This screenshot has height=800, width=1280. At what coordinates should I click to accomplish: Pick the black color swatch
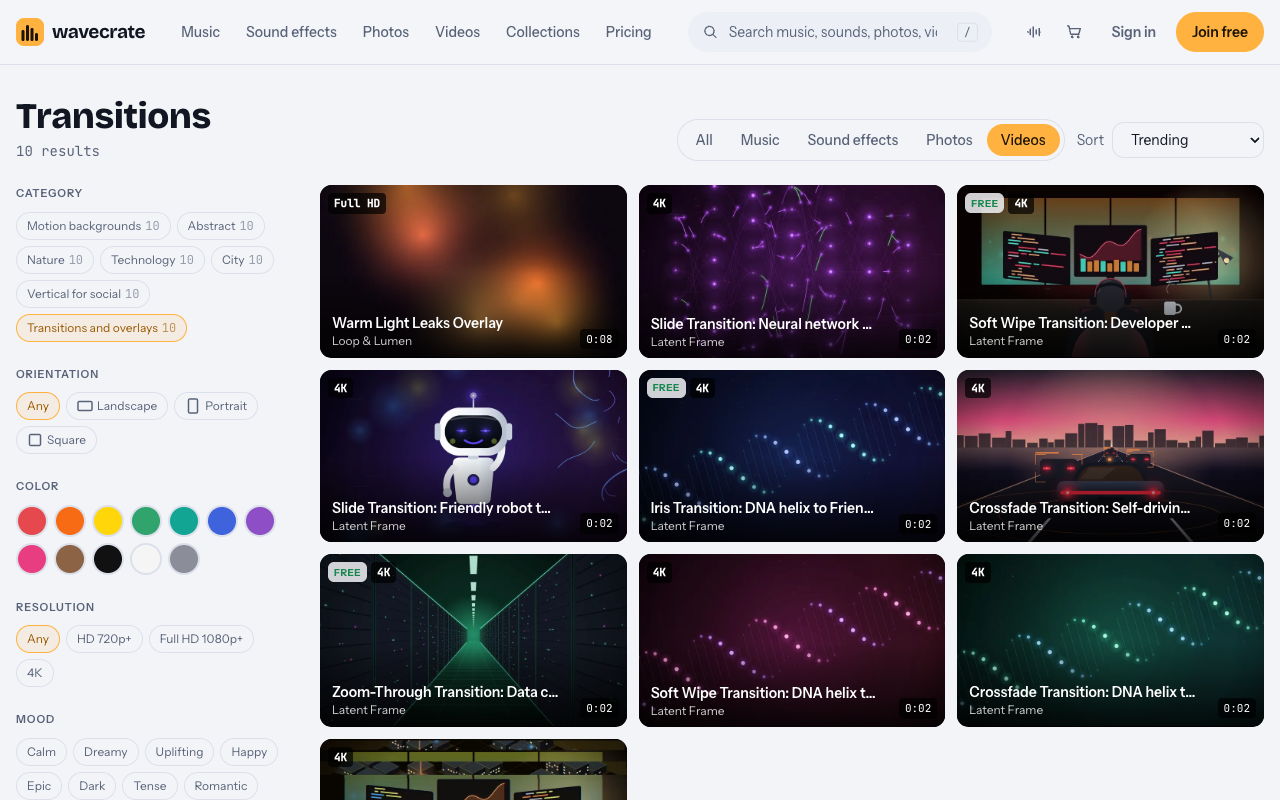[108, 559]
